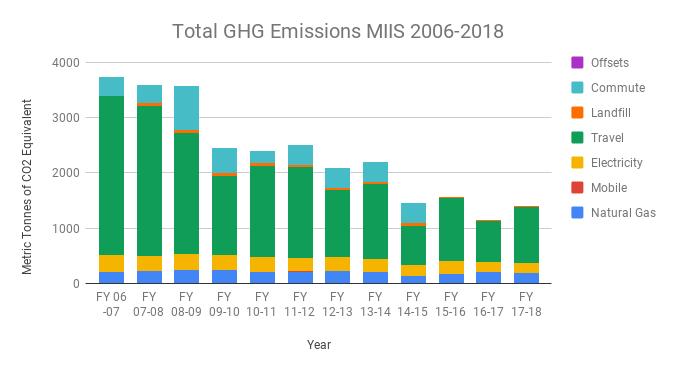675x371 pixels.
Task: Click the teal Commute segment of FY 11-12 bar
Action: pos(300,155)
